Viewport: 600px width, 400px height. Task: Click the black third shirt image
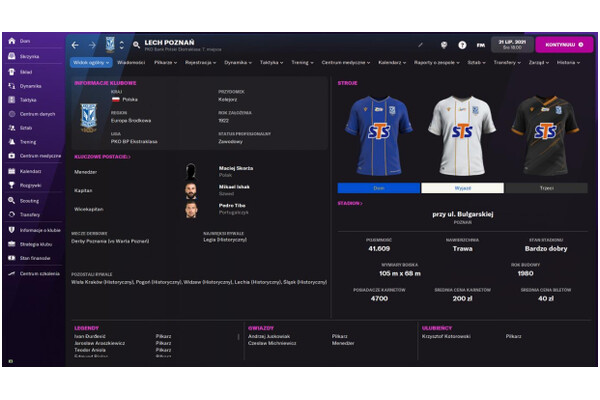(546, 136)
